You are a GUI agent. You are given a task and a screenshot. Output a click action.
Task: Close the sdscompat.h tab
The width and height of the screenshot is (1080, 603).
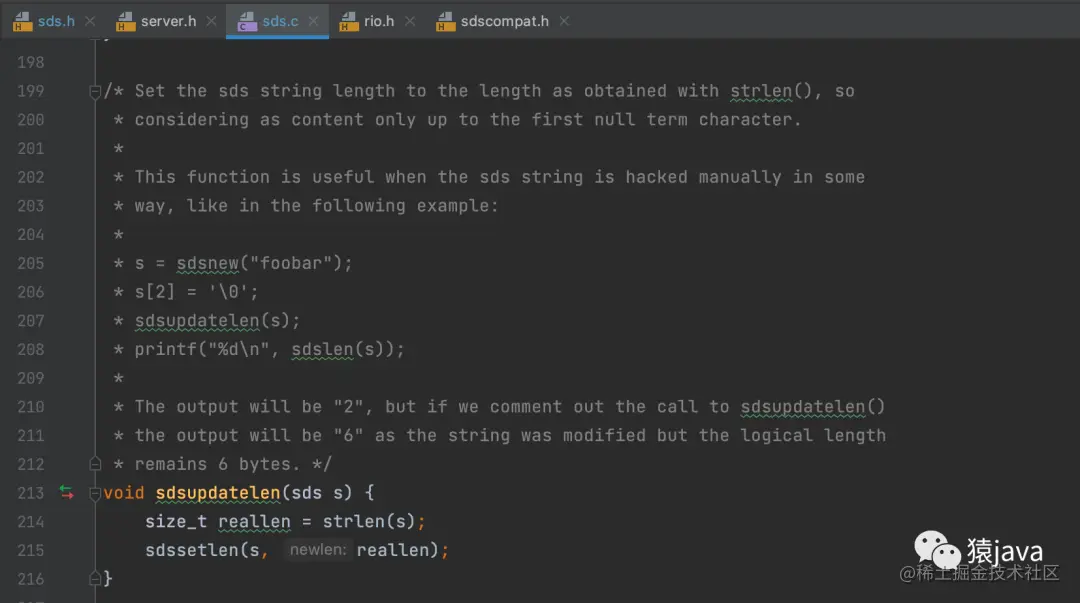[x=564, y=21]
